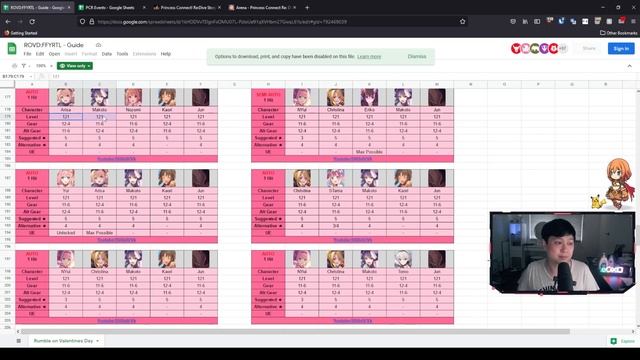The height and width of the screenshot is (360, 640).
Task: Expand the name box dropdown arrow
Action: pyautogui.click(x=31, y=76)
